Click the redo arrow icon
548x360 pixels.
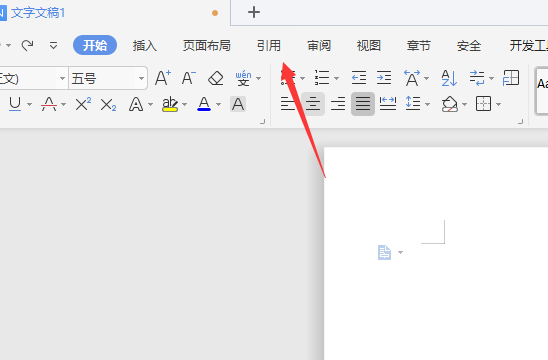27,45
